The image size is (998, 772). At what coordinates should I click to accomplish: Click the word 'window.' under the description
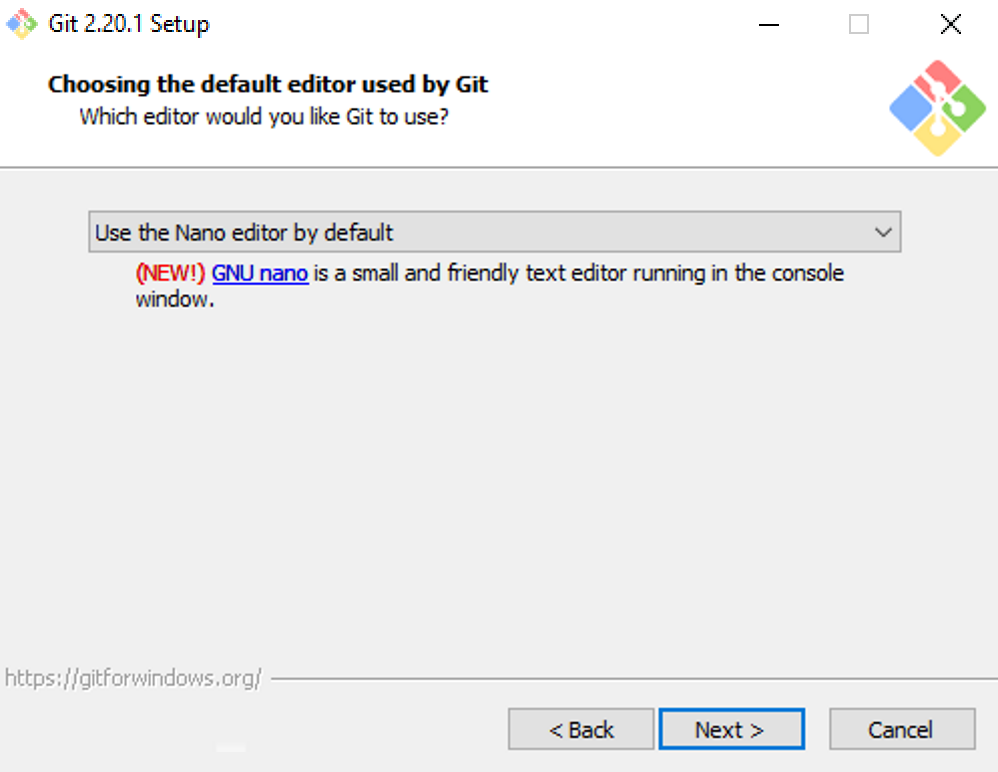click(x=175, y=299)
